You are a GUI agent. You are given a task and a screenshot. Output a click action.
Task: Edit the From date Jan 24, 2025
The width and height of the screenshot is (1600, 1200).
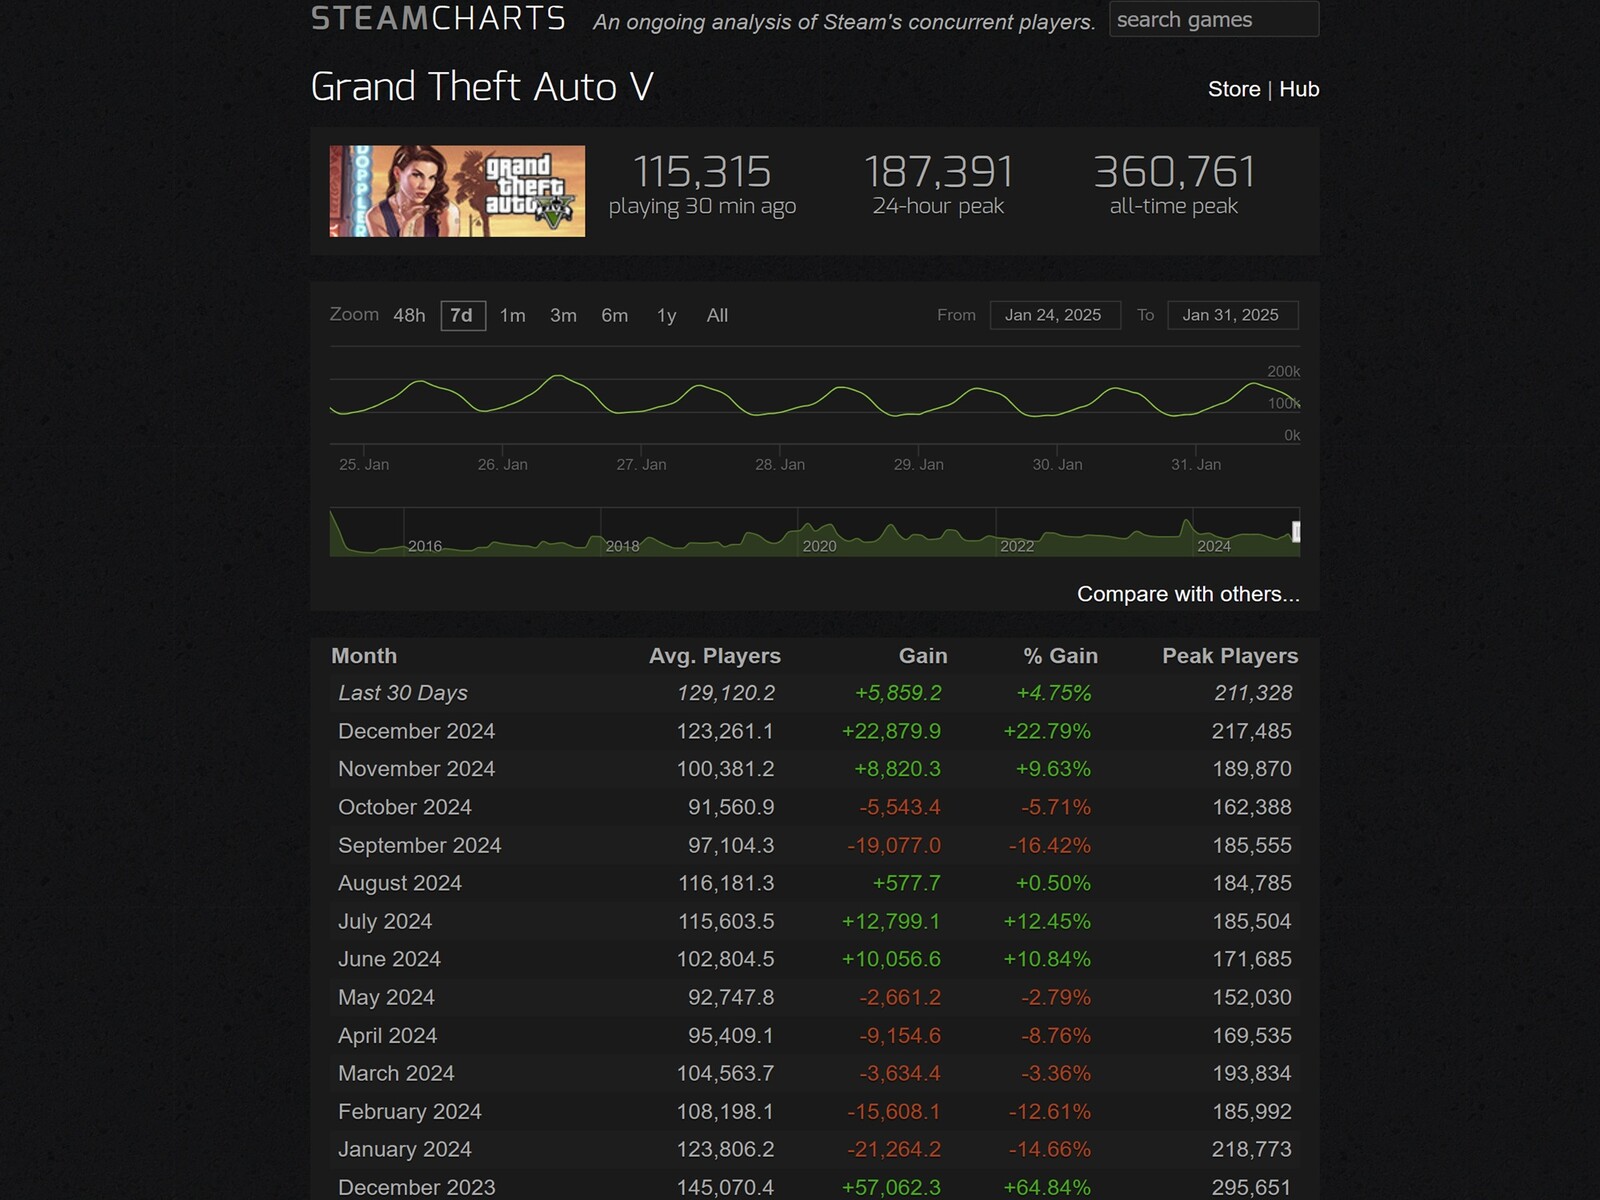pyautogui.click(x=1055, y=315)
